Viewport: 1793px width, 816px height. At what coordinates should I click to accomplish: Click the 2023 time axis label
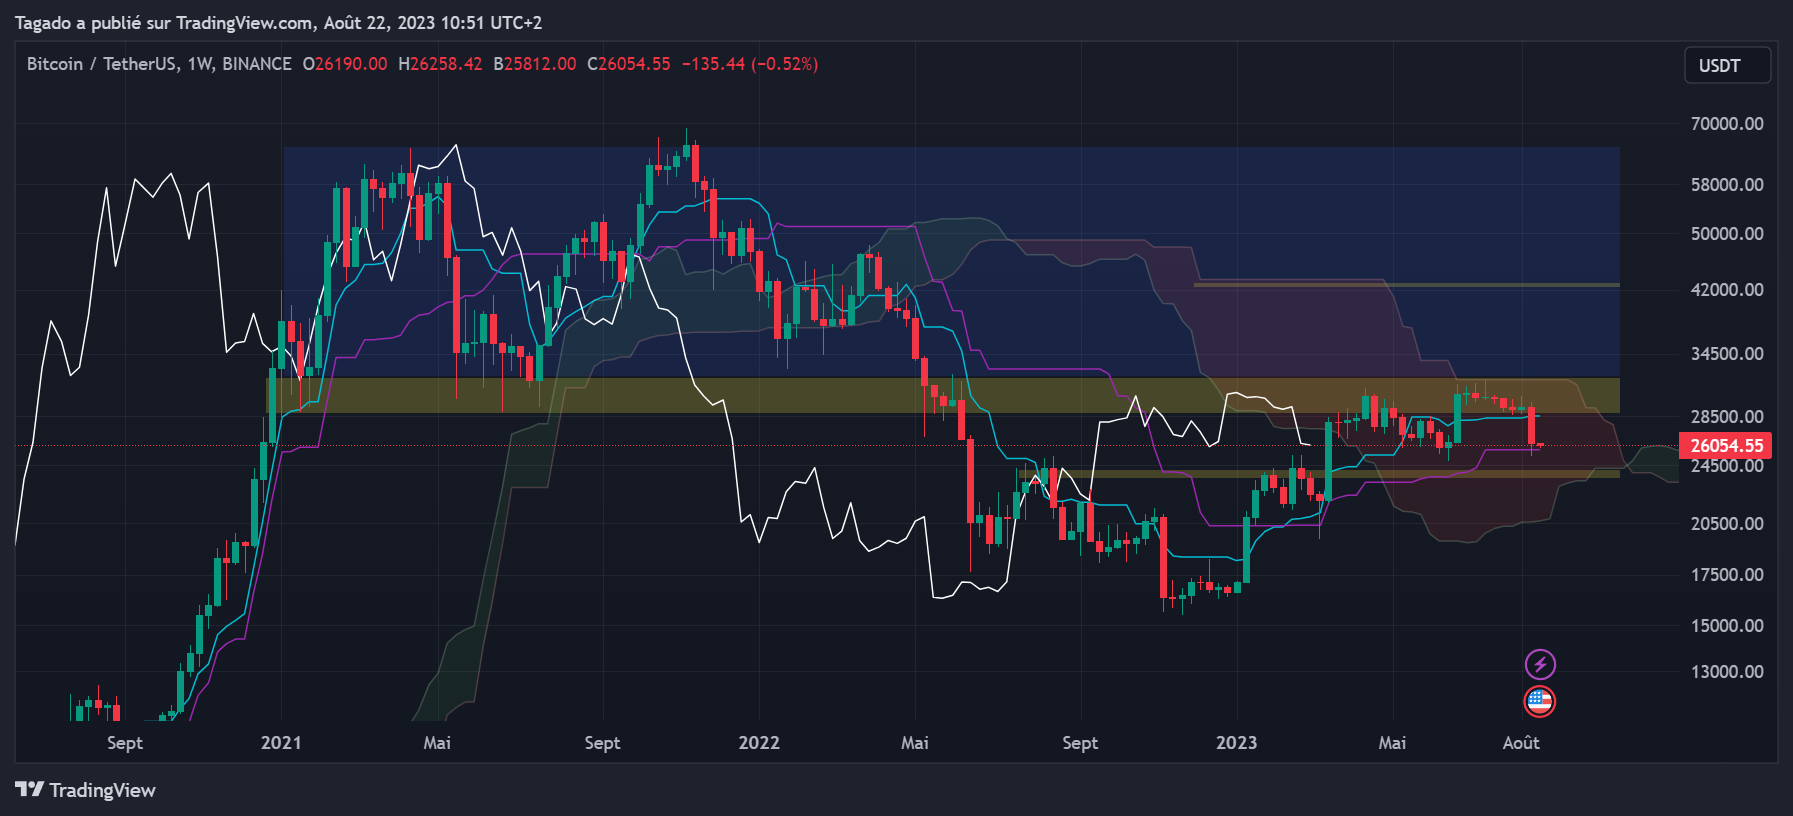point(1236,743)
